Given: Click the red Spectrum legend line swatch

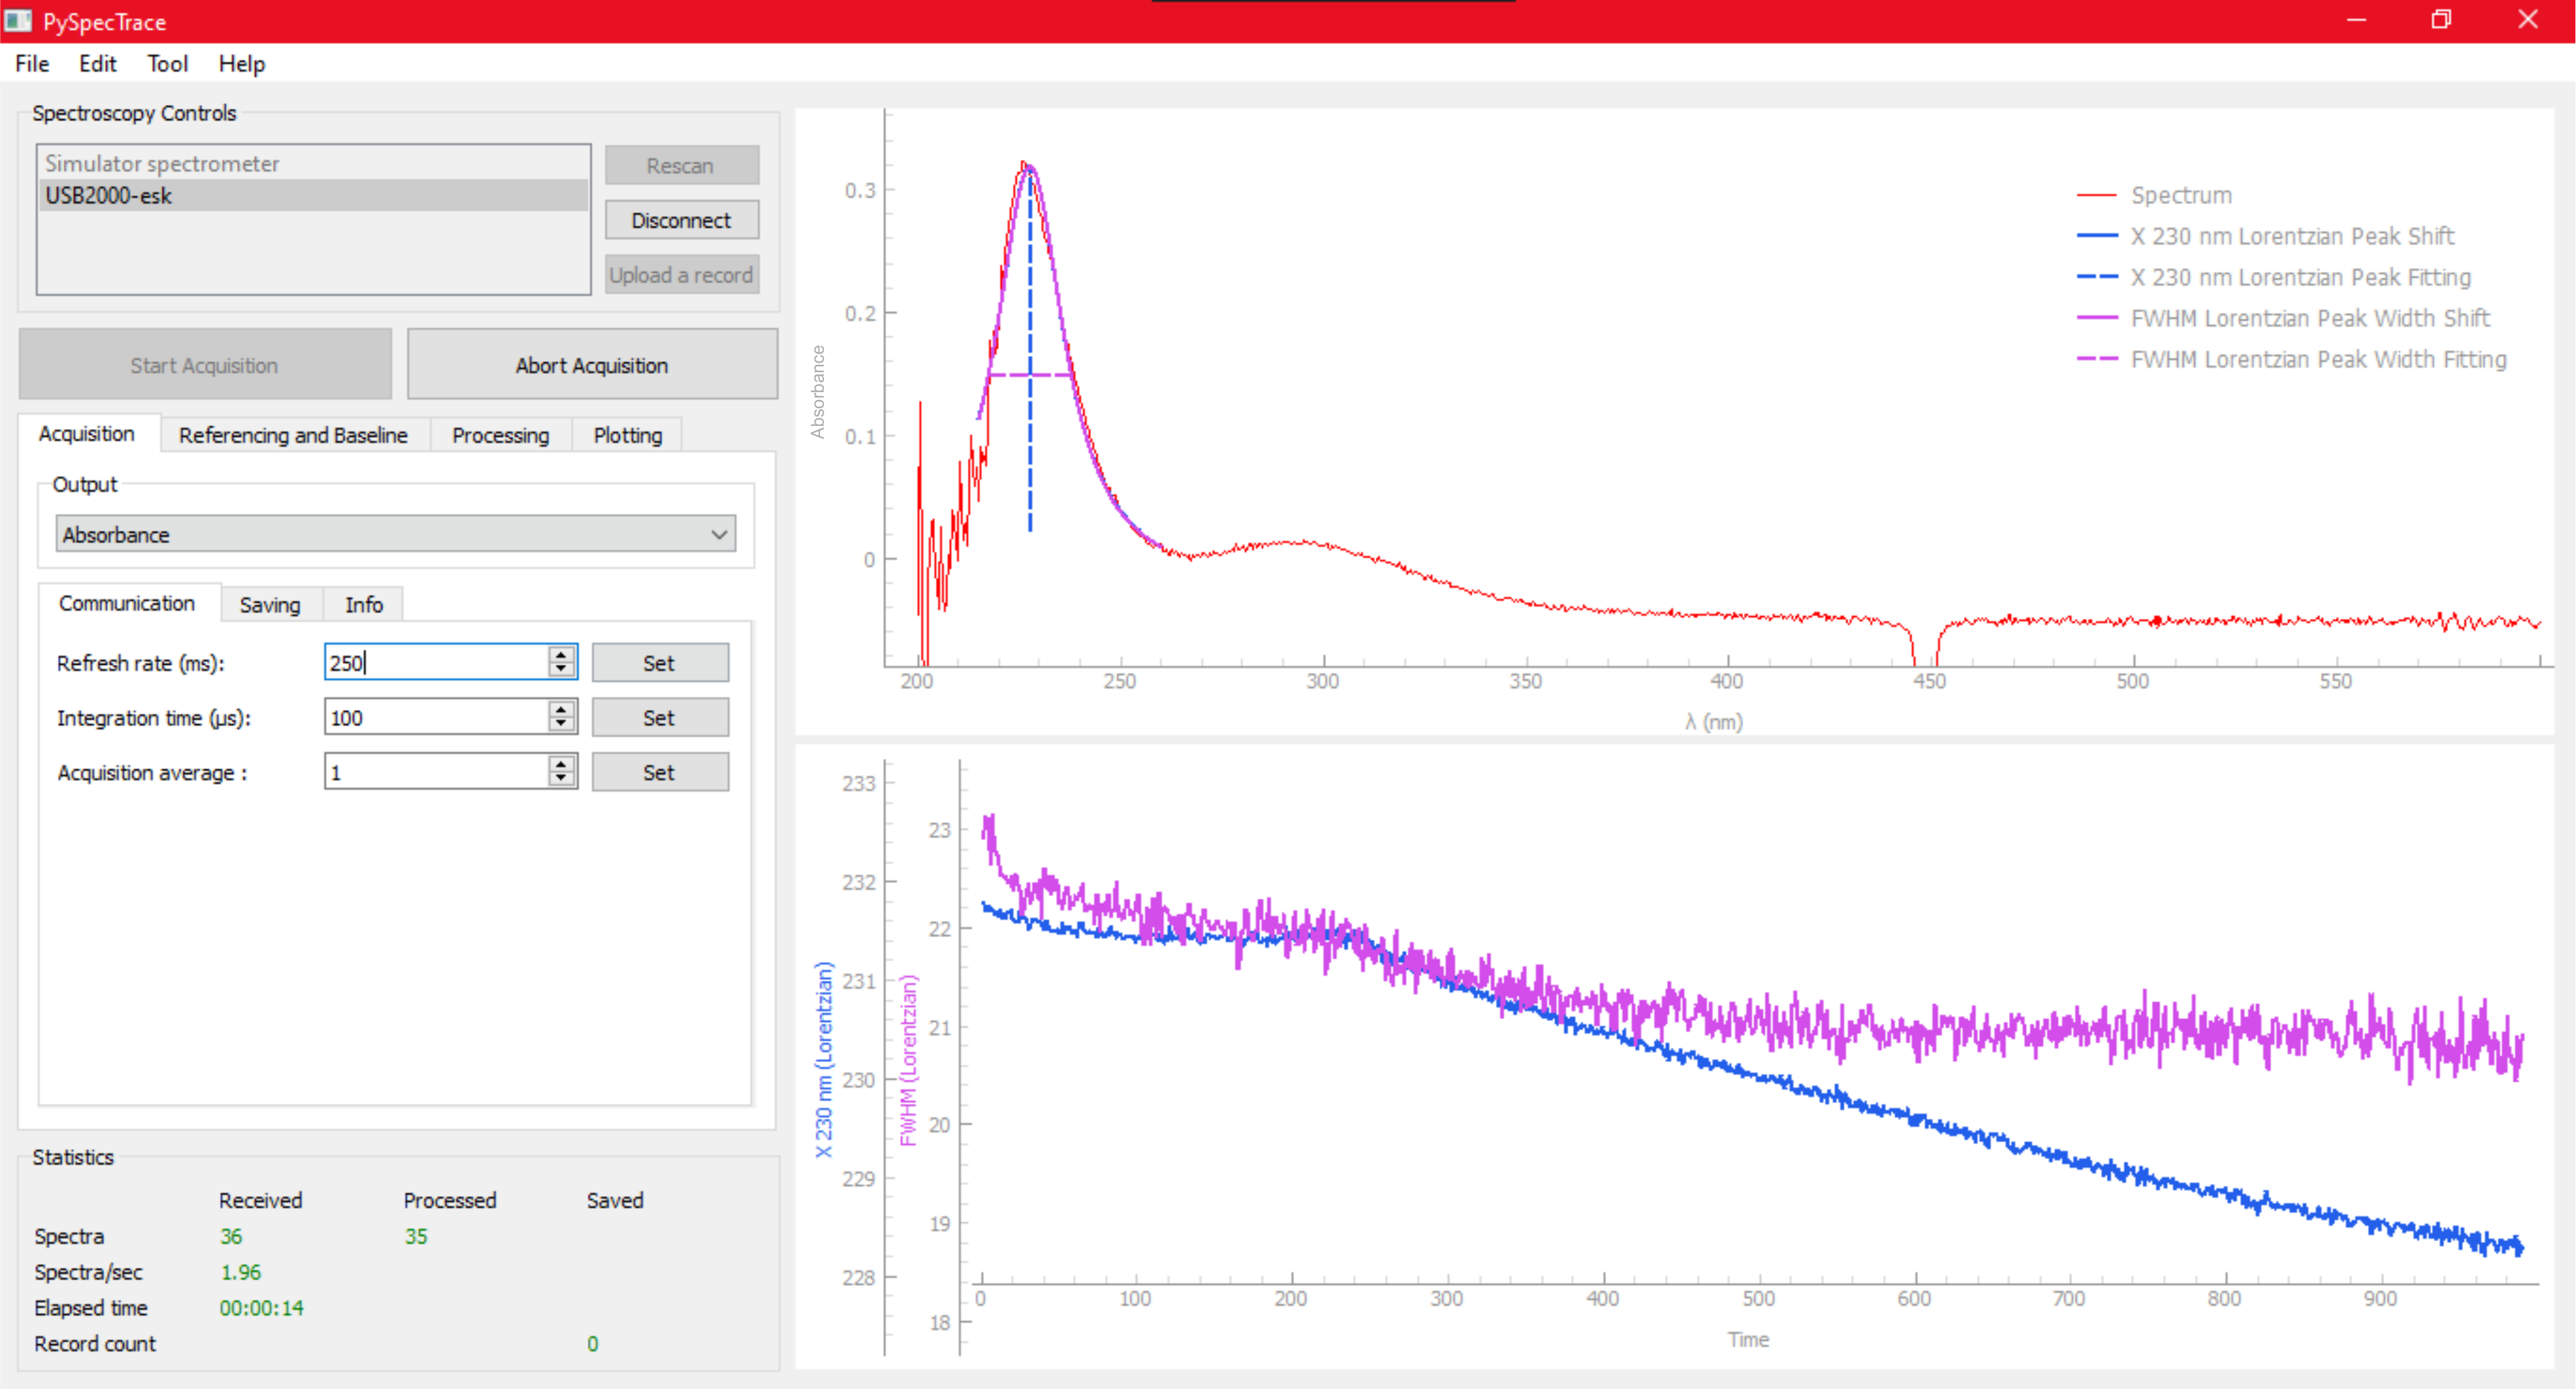Looking at the screenshot, I should [2097, 195].
